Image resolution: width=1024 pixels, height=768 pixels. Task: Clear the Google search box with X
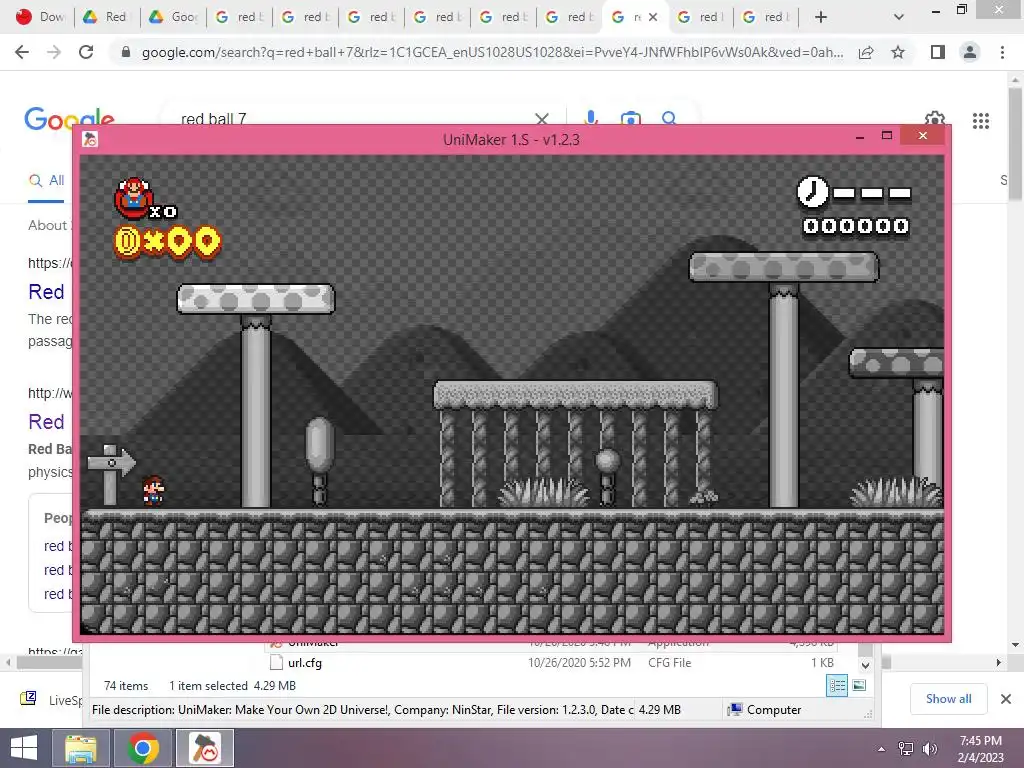coord(541,118)
